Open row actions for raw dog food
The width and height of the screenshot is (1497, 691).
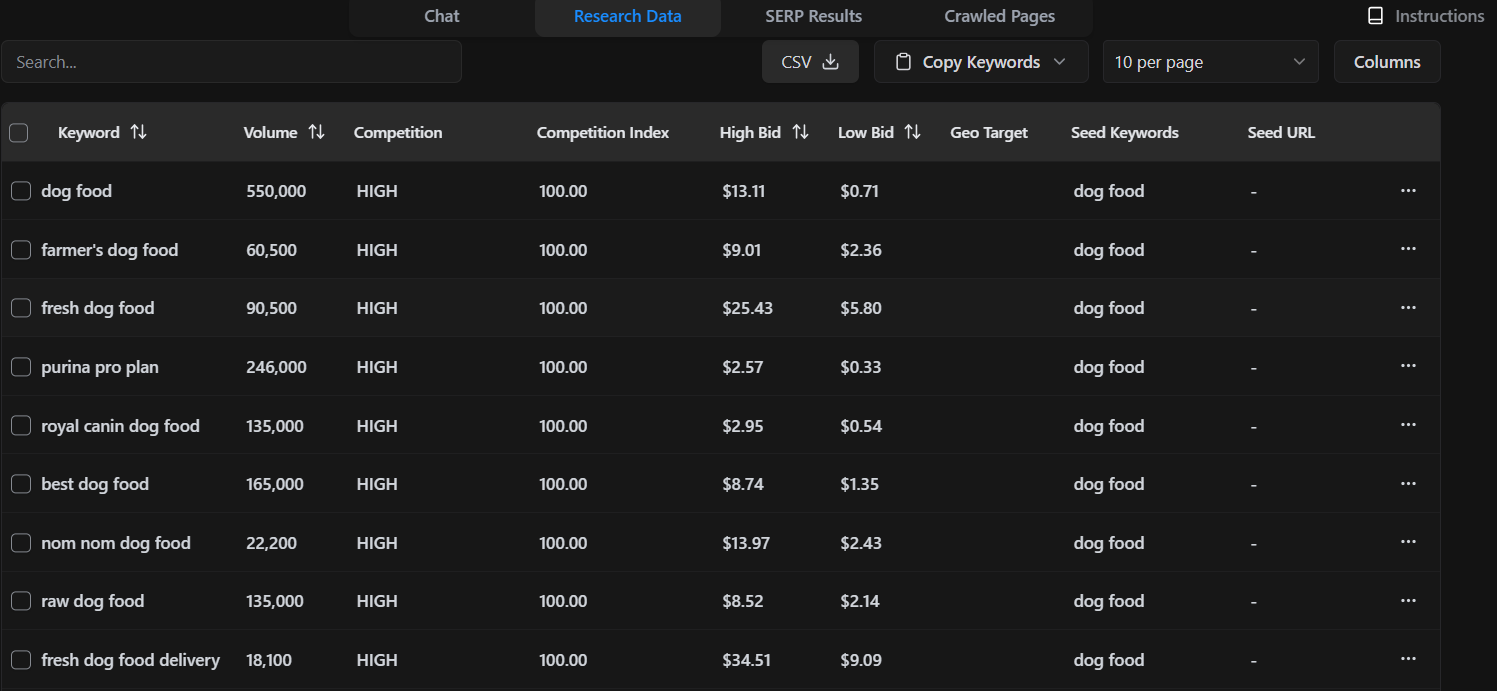[1408, 600]
